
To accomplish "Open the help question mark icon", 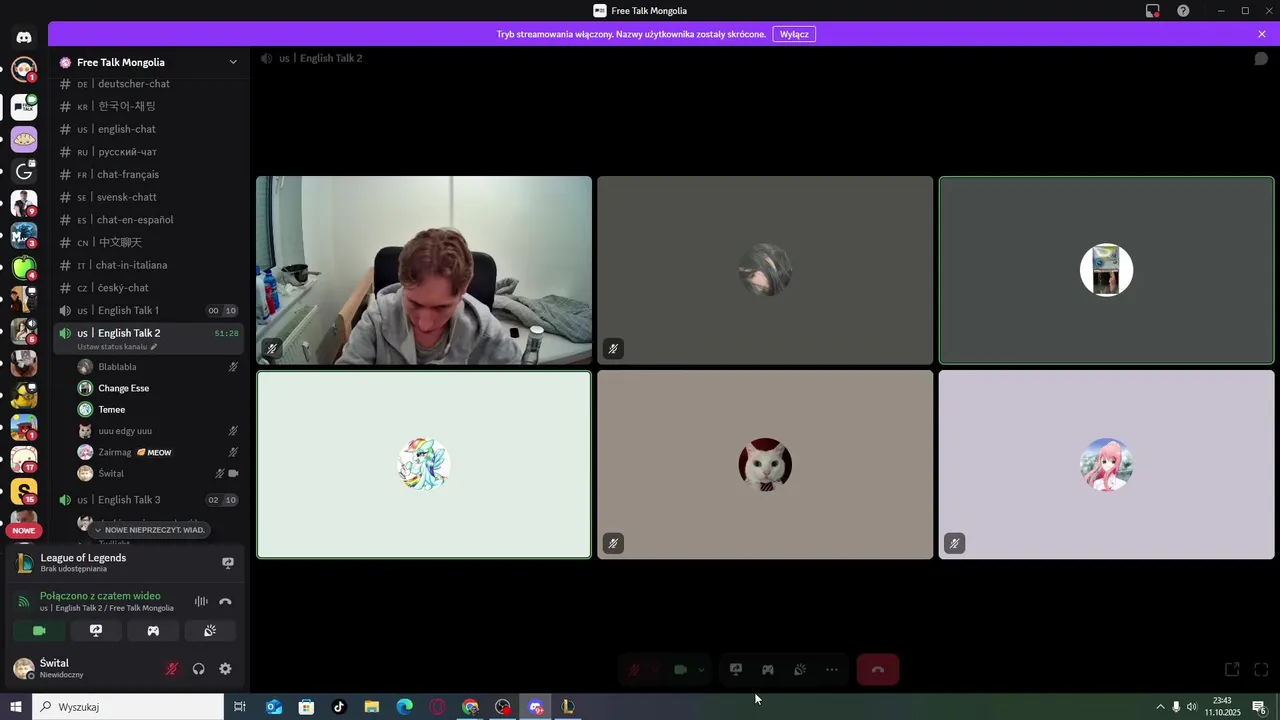I will [x=1183, y=11].
